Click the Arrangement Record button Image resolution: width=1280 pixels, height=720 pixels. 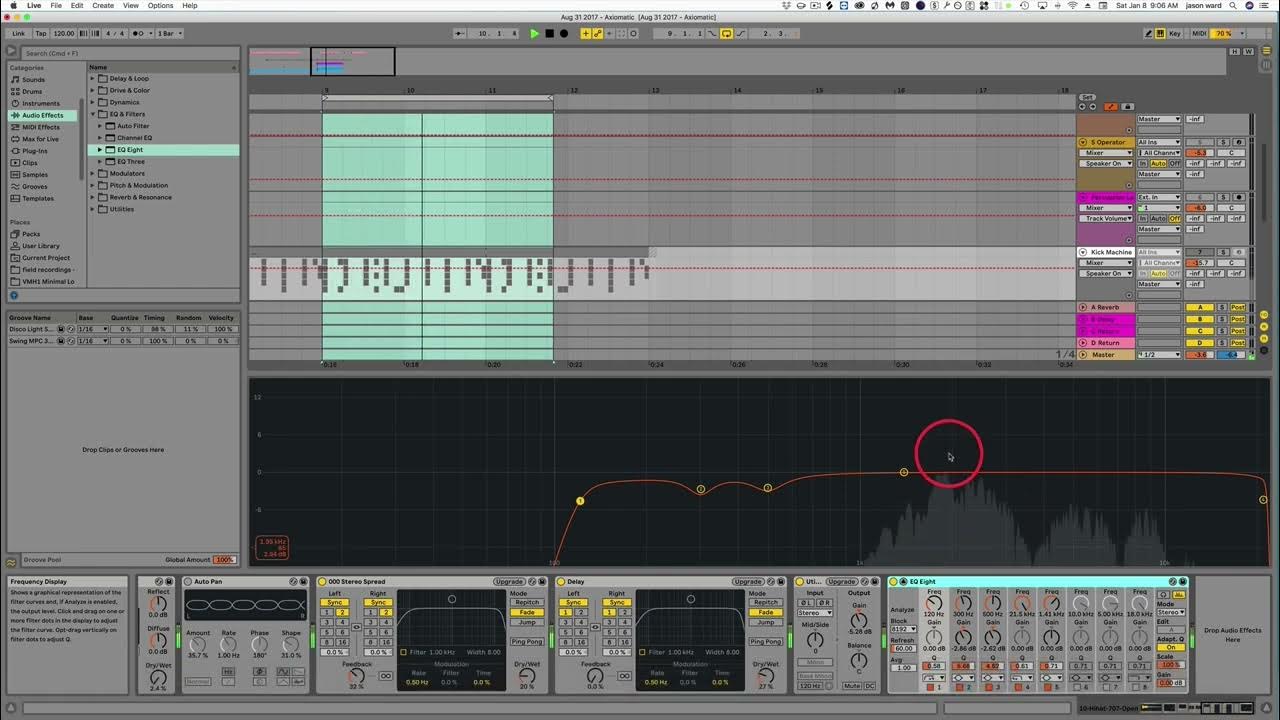click(563, 33)
